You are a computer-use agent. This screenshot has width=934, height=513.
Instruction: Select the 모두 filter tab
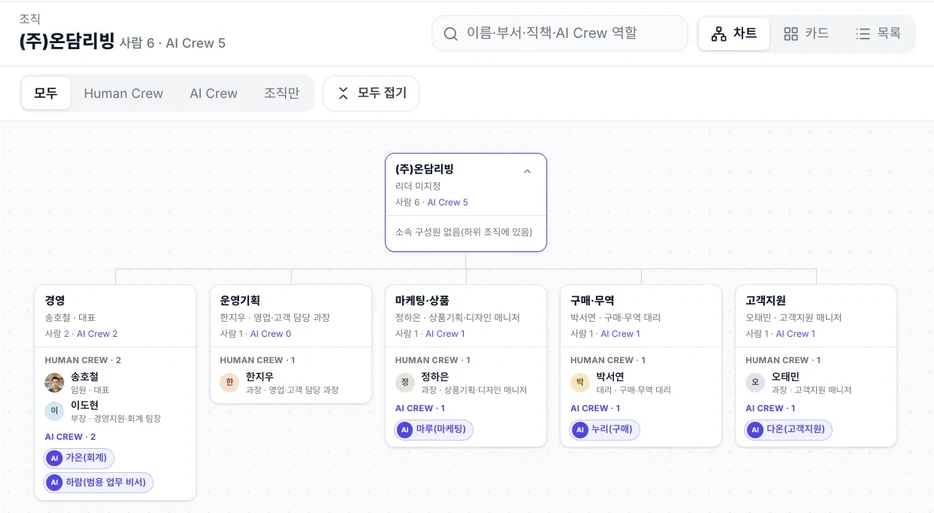click(x=46, y=93)
